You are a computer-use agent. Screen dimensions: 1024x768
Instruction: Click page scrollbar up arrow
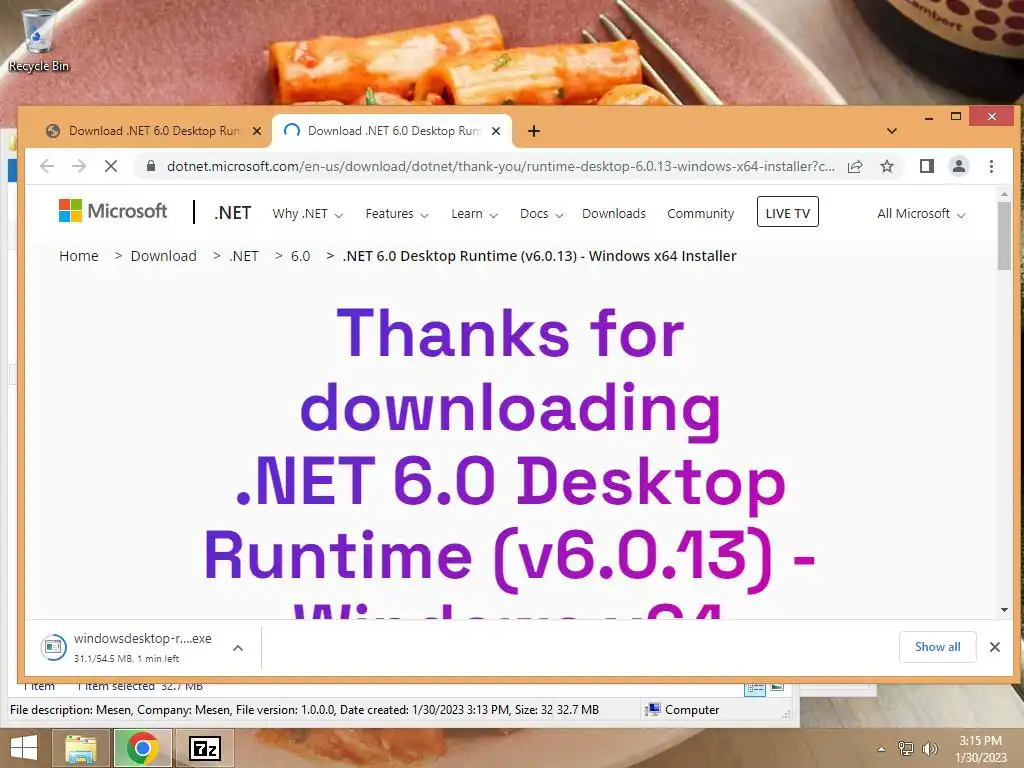tap(1004, 194)
